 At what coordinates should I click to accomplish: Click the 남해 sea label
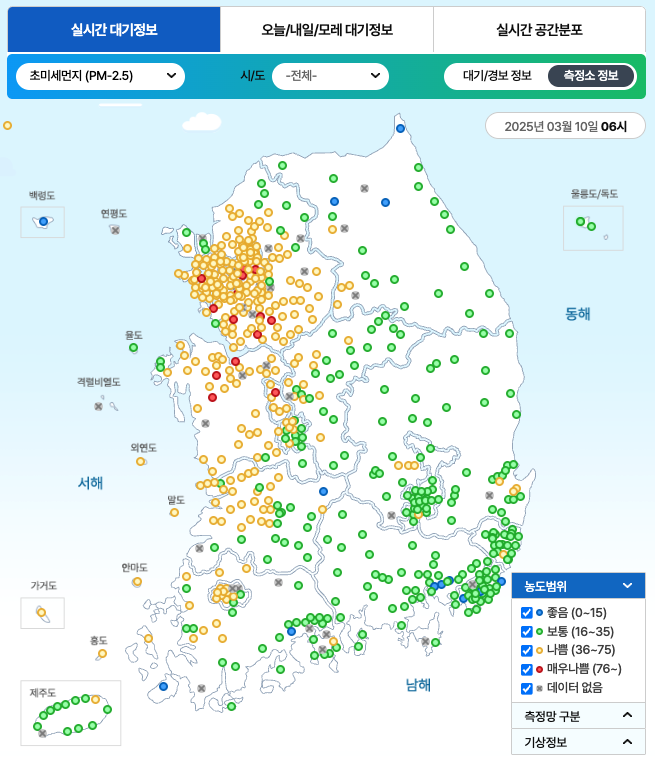click(x=418, y=685)
